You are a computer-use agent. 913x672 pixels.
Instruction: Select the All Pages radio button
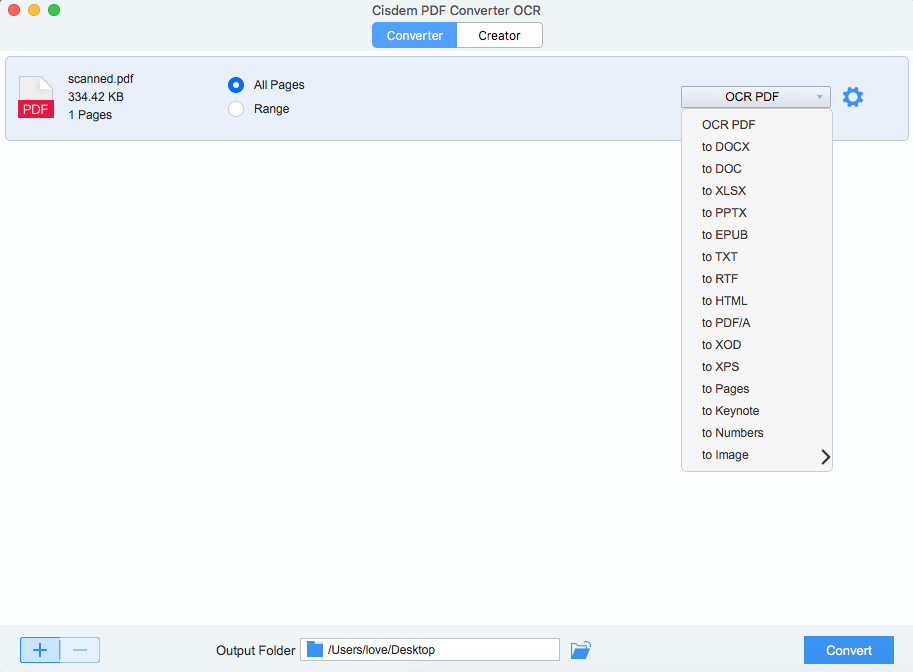[x=236, y=85]
